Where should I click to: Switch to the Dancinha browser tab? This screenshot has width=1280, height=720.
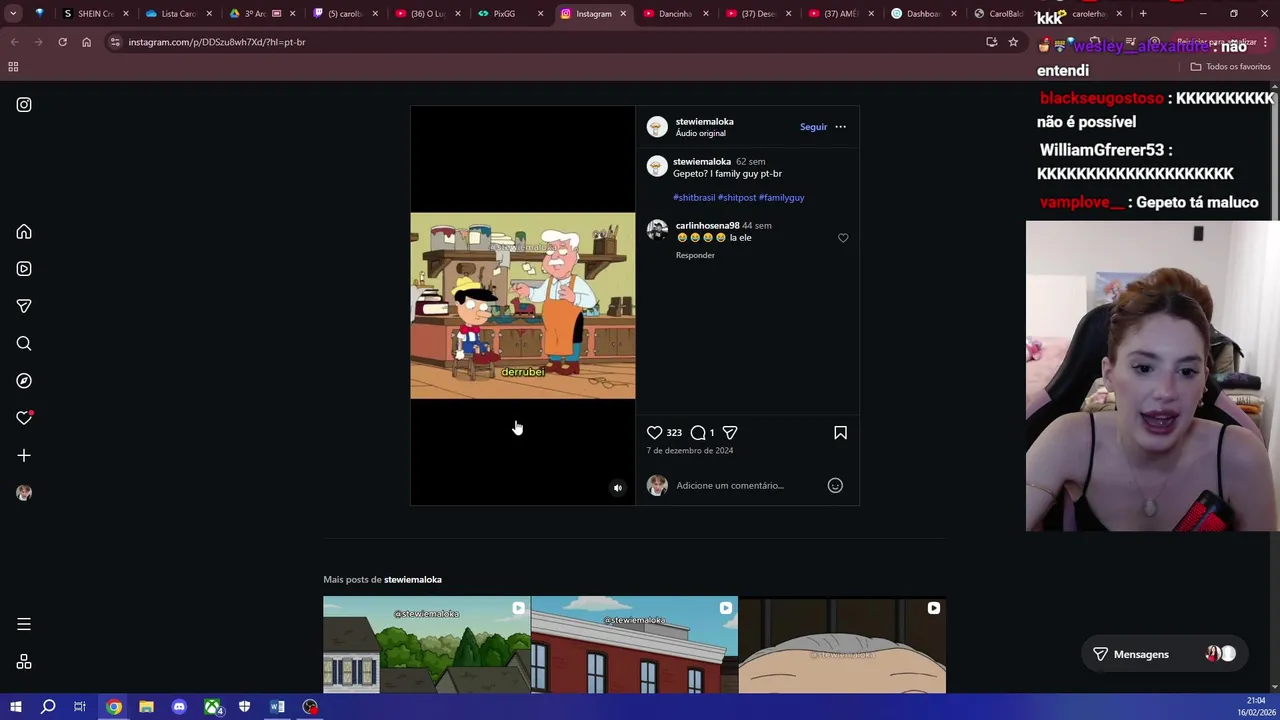pyautogui.click(x=674, y=14)
